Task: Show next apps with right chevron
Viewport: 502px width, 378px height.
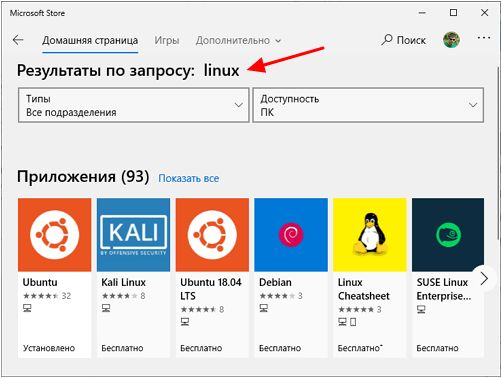Action: pos(484,278)
